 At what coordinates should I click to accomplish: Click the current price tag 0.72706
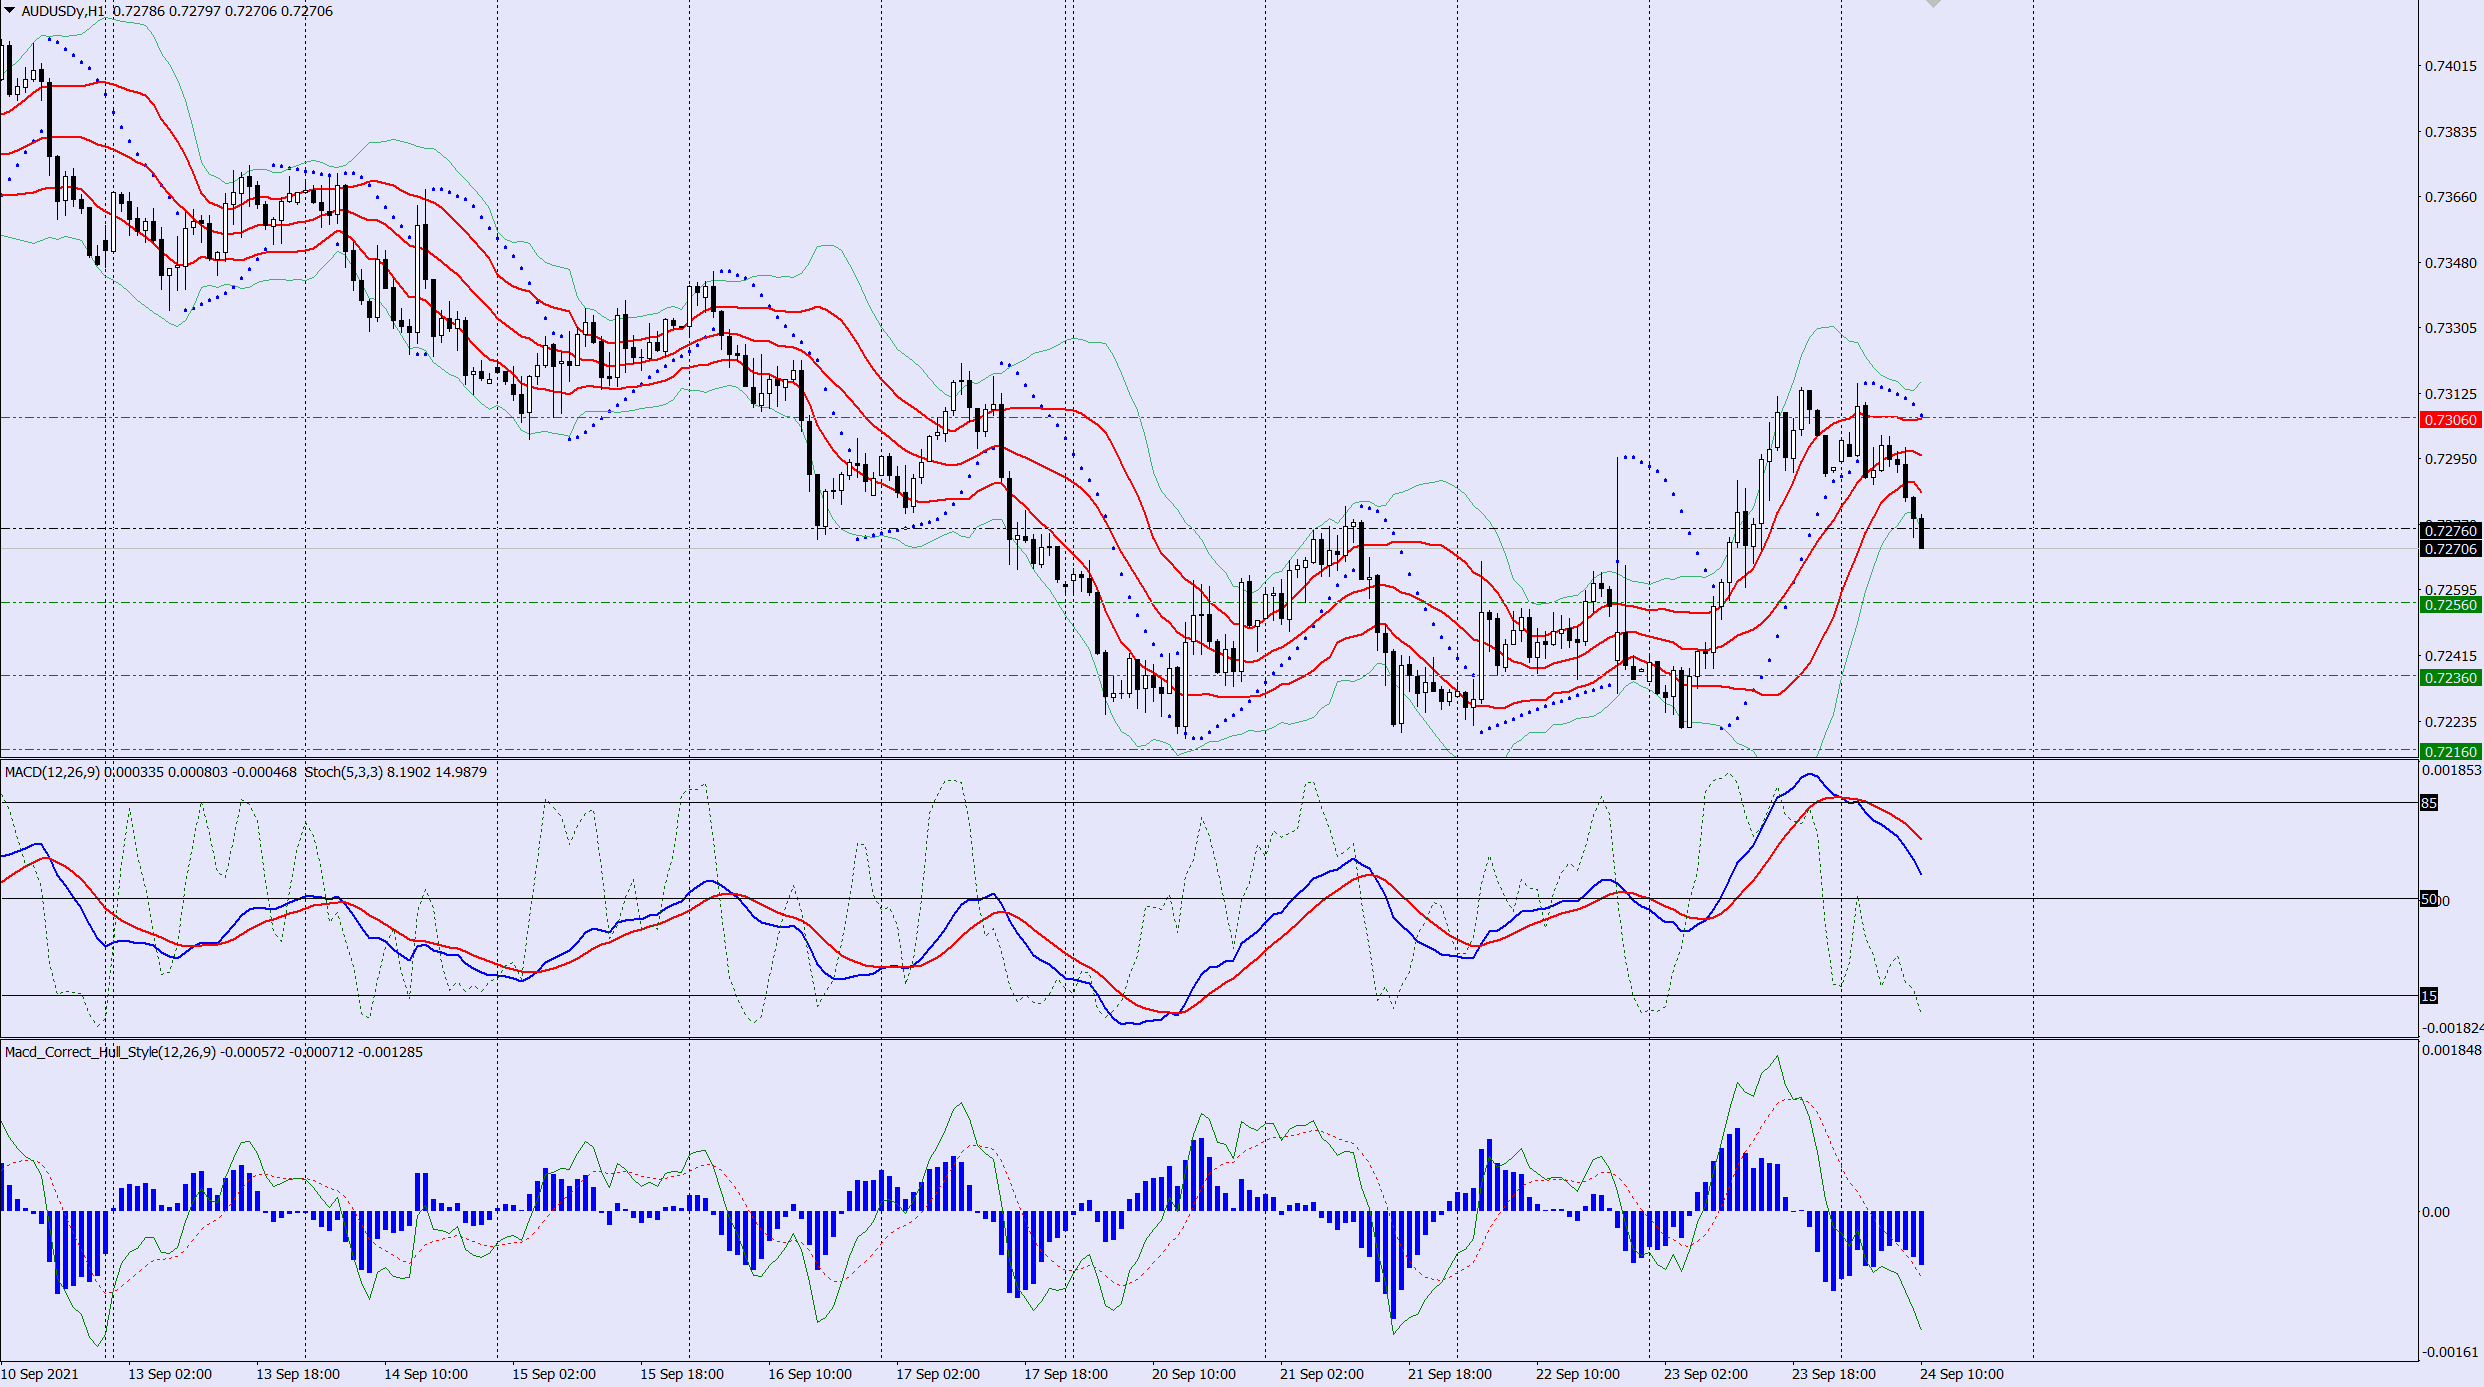click(x=2450, y=549)
